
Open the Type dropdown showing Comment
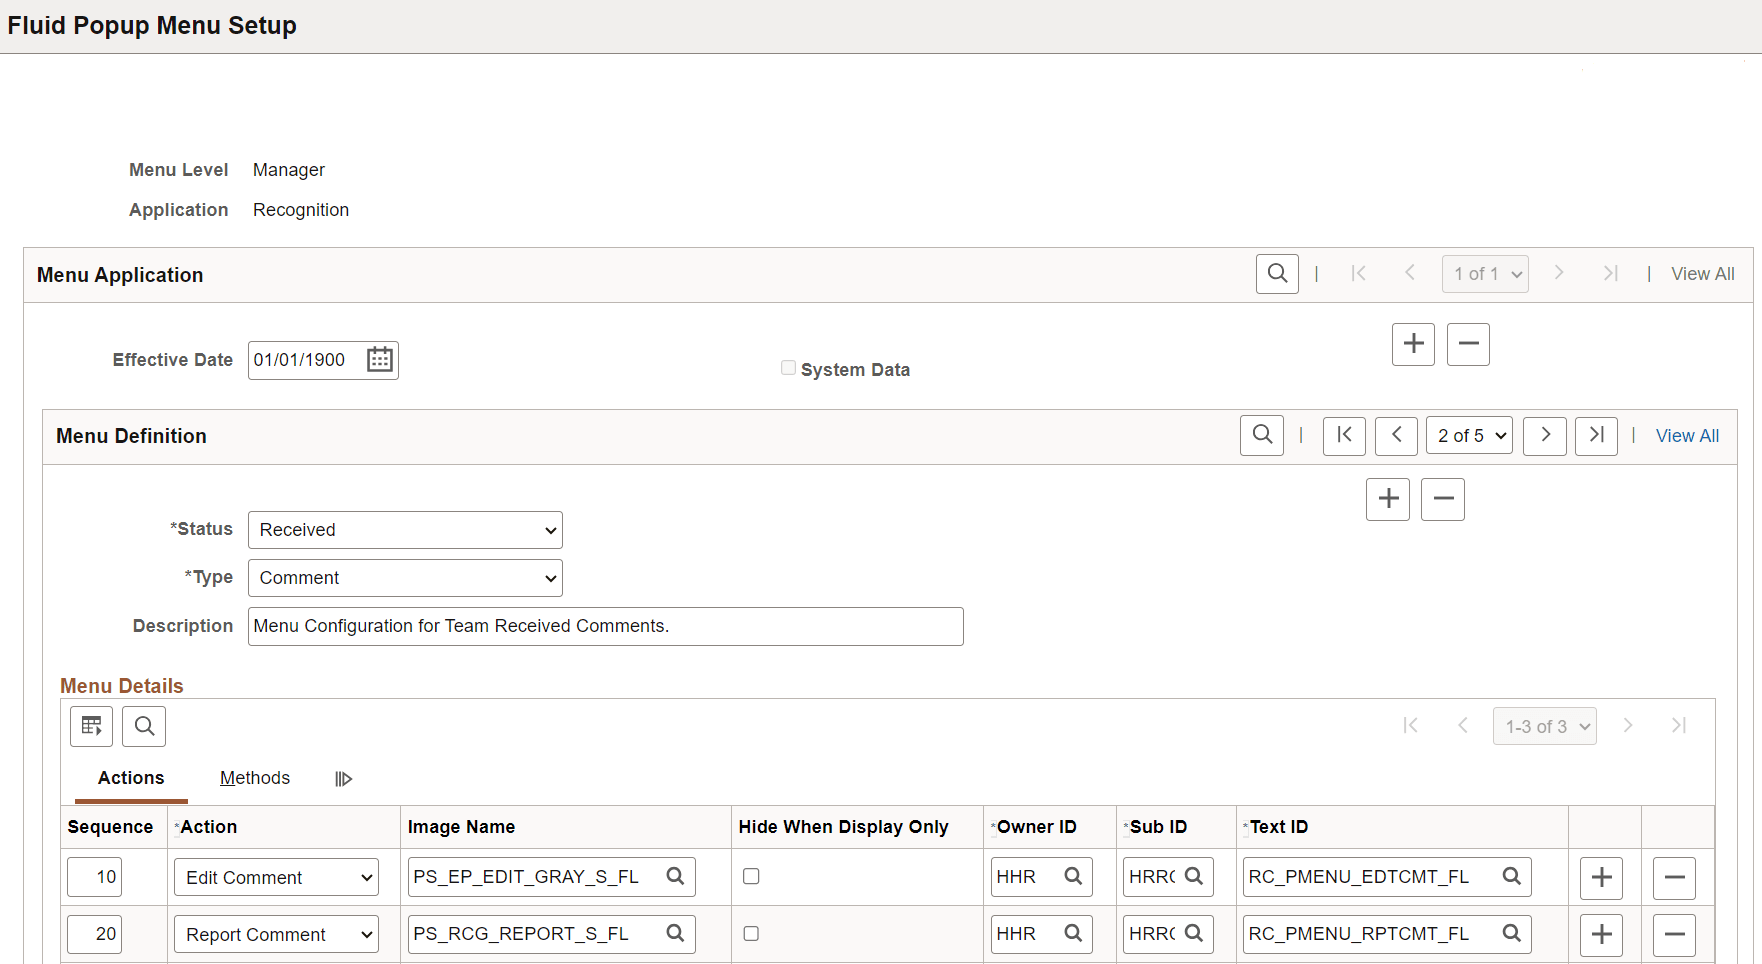405,578
